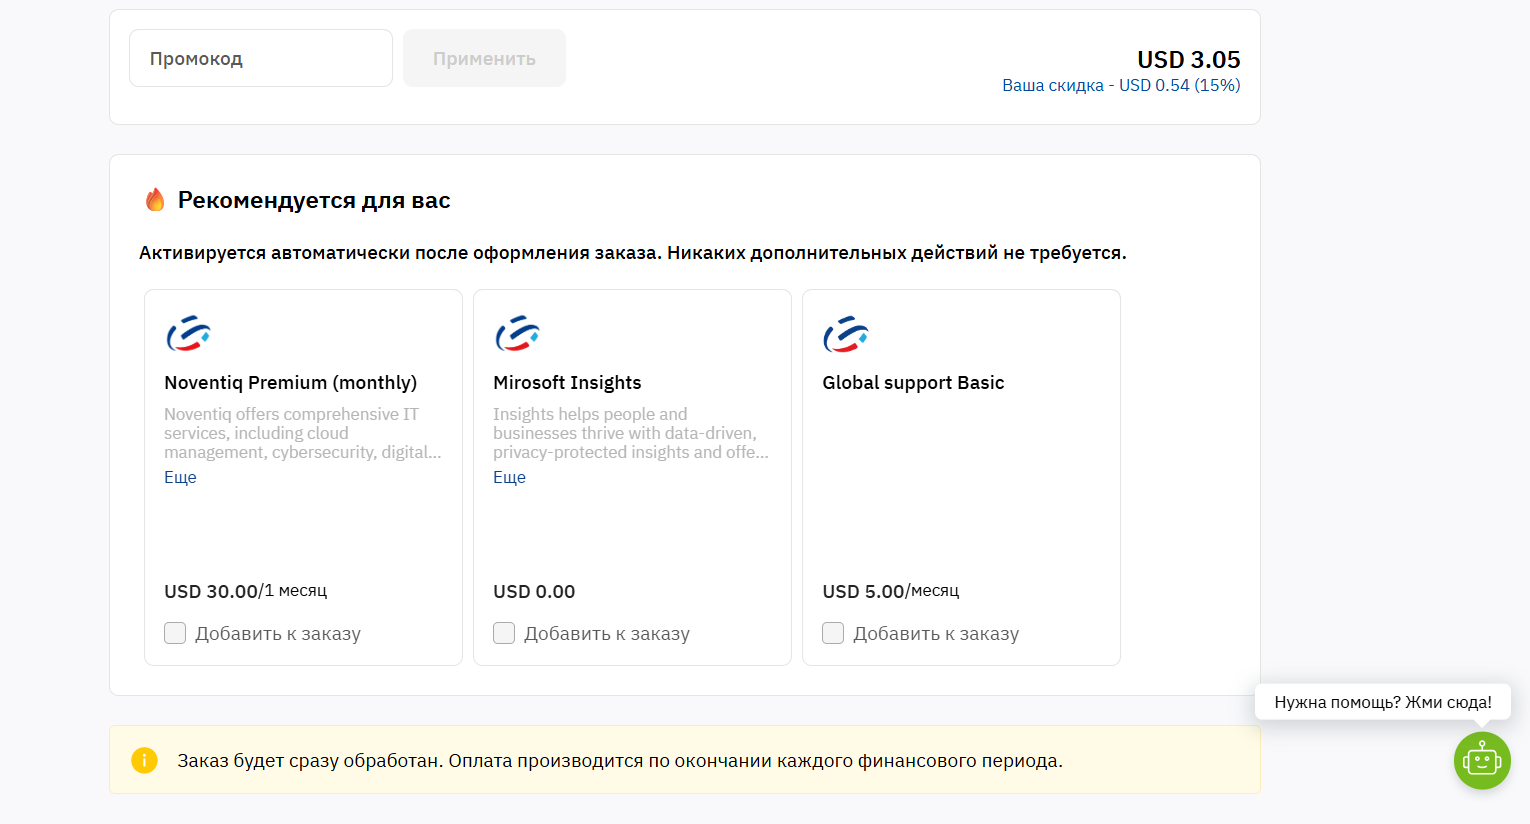Image resolution: width=1530 pixels, height=824 pixels.
Task: Click the fire icon beside recommendations heading
Action: coord(155,200)
